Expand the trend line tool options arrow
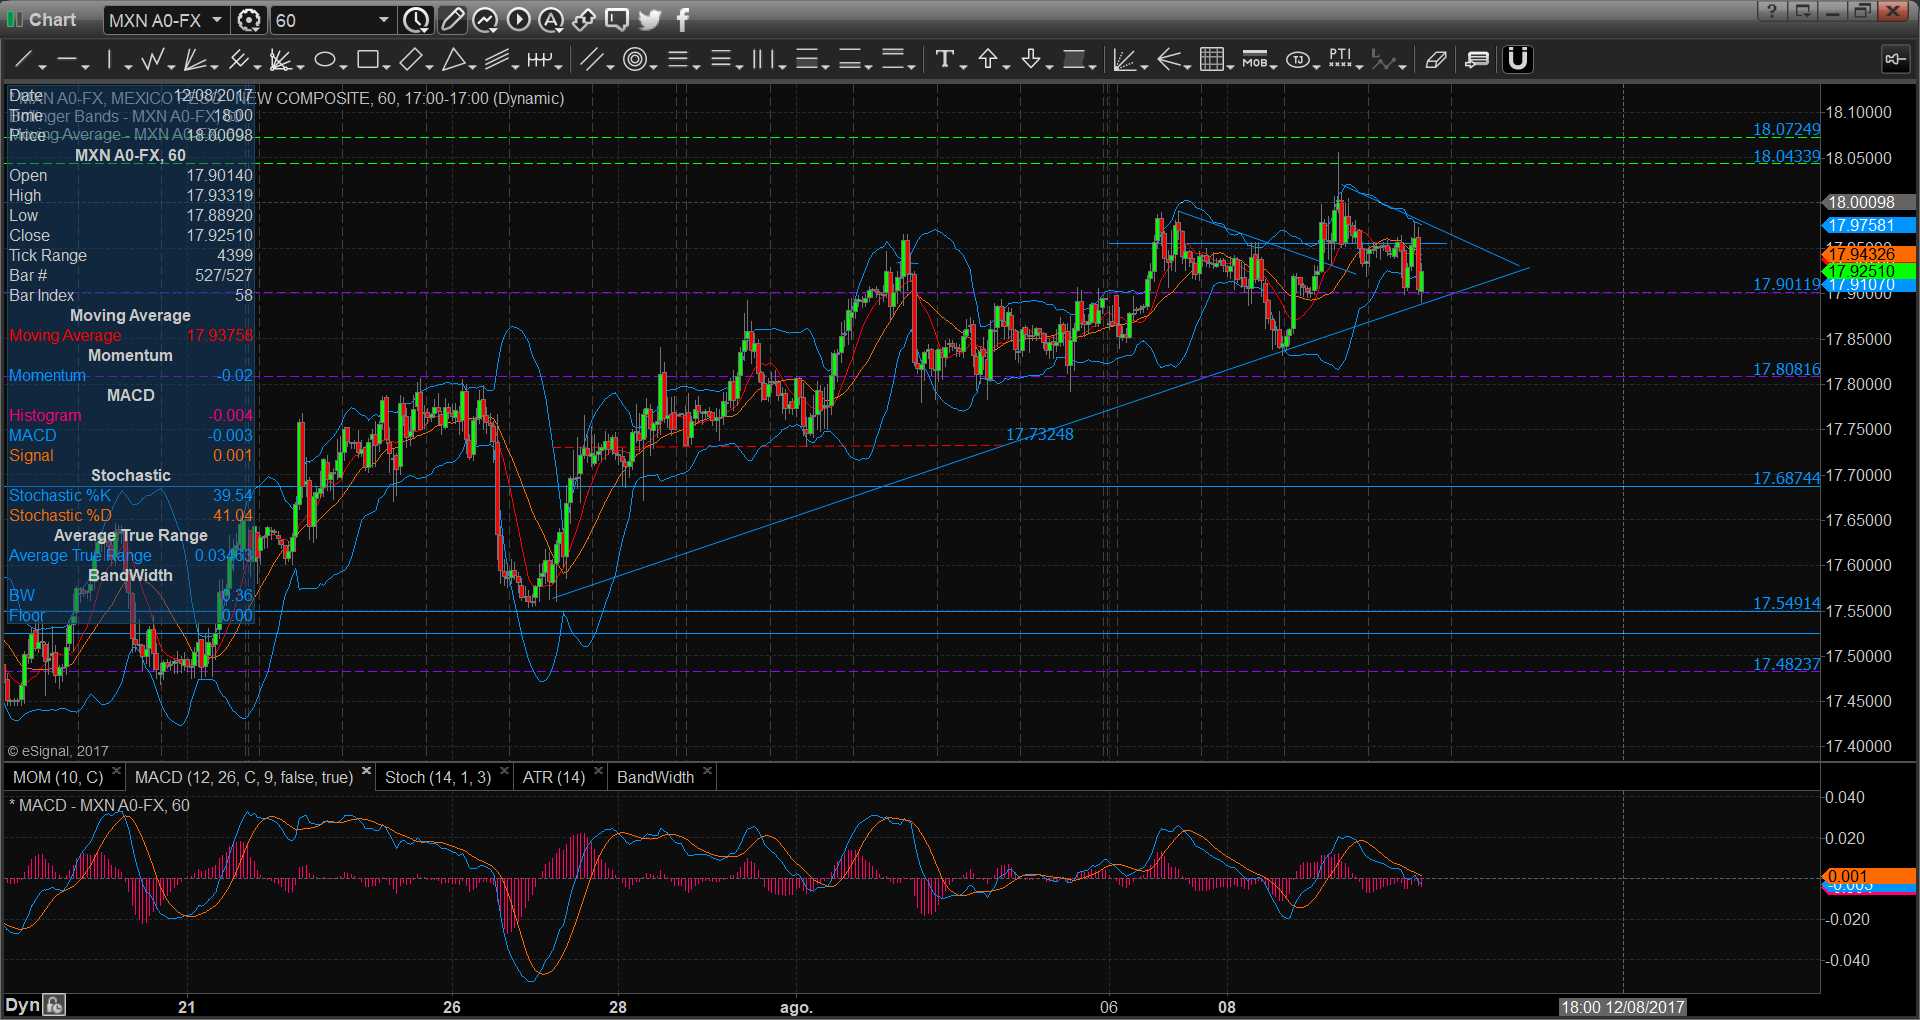1920x1020 pixels. click(42, 67)
